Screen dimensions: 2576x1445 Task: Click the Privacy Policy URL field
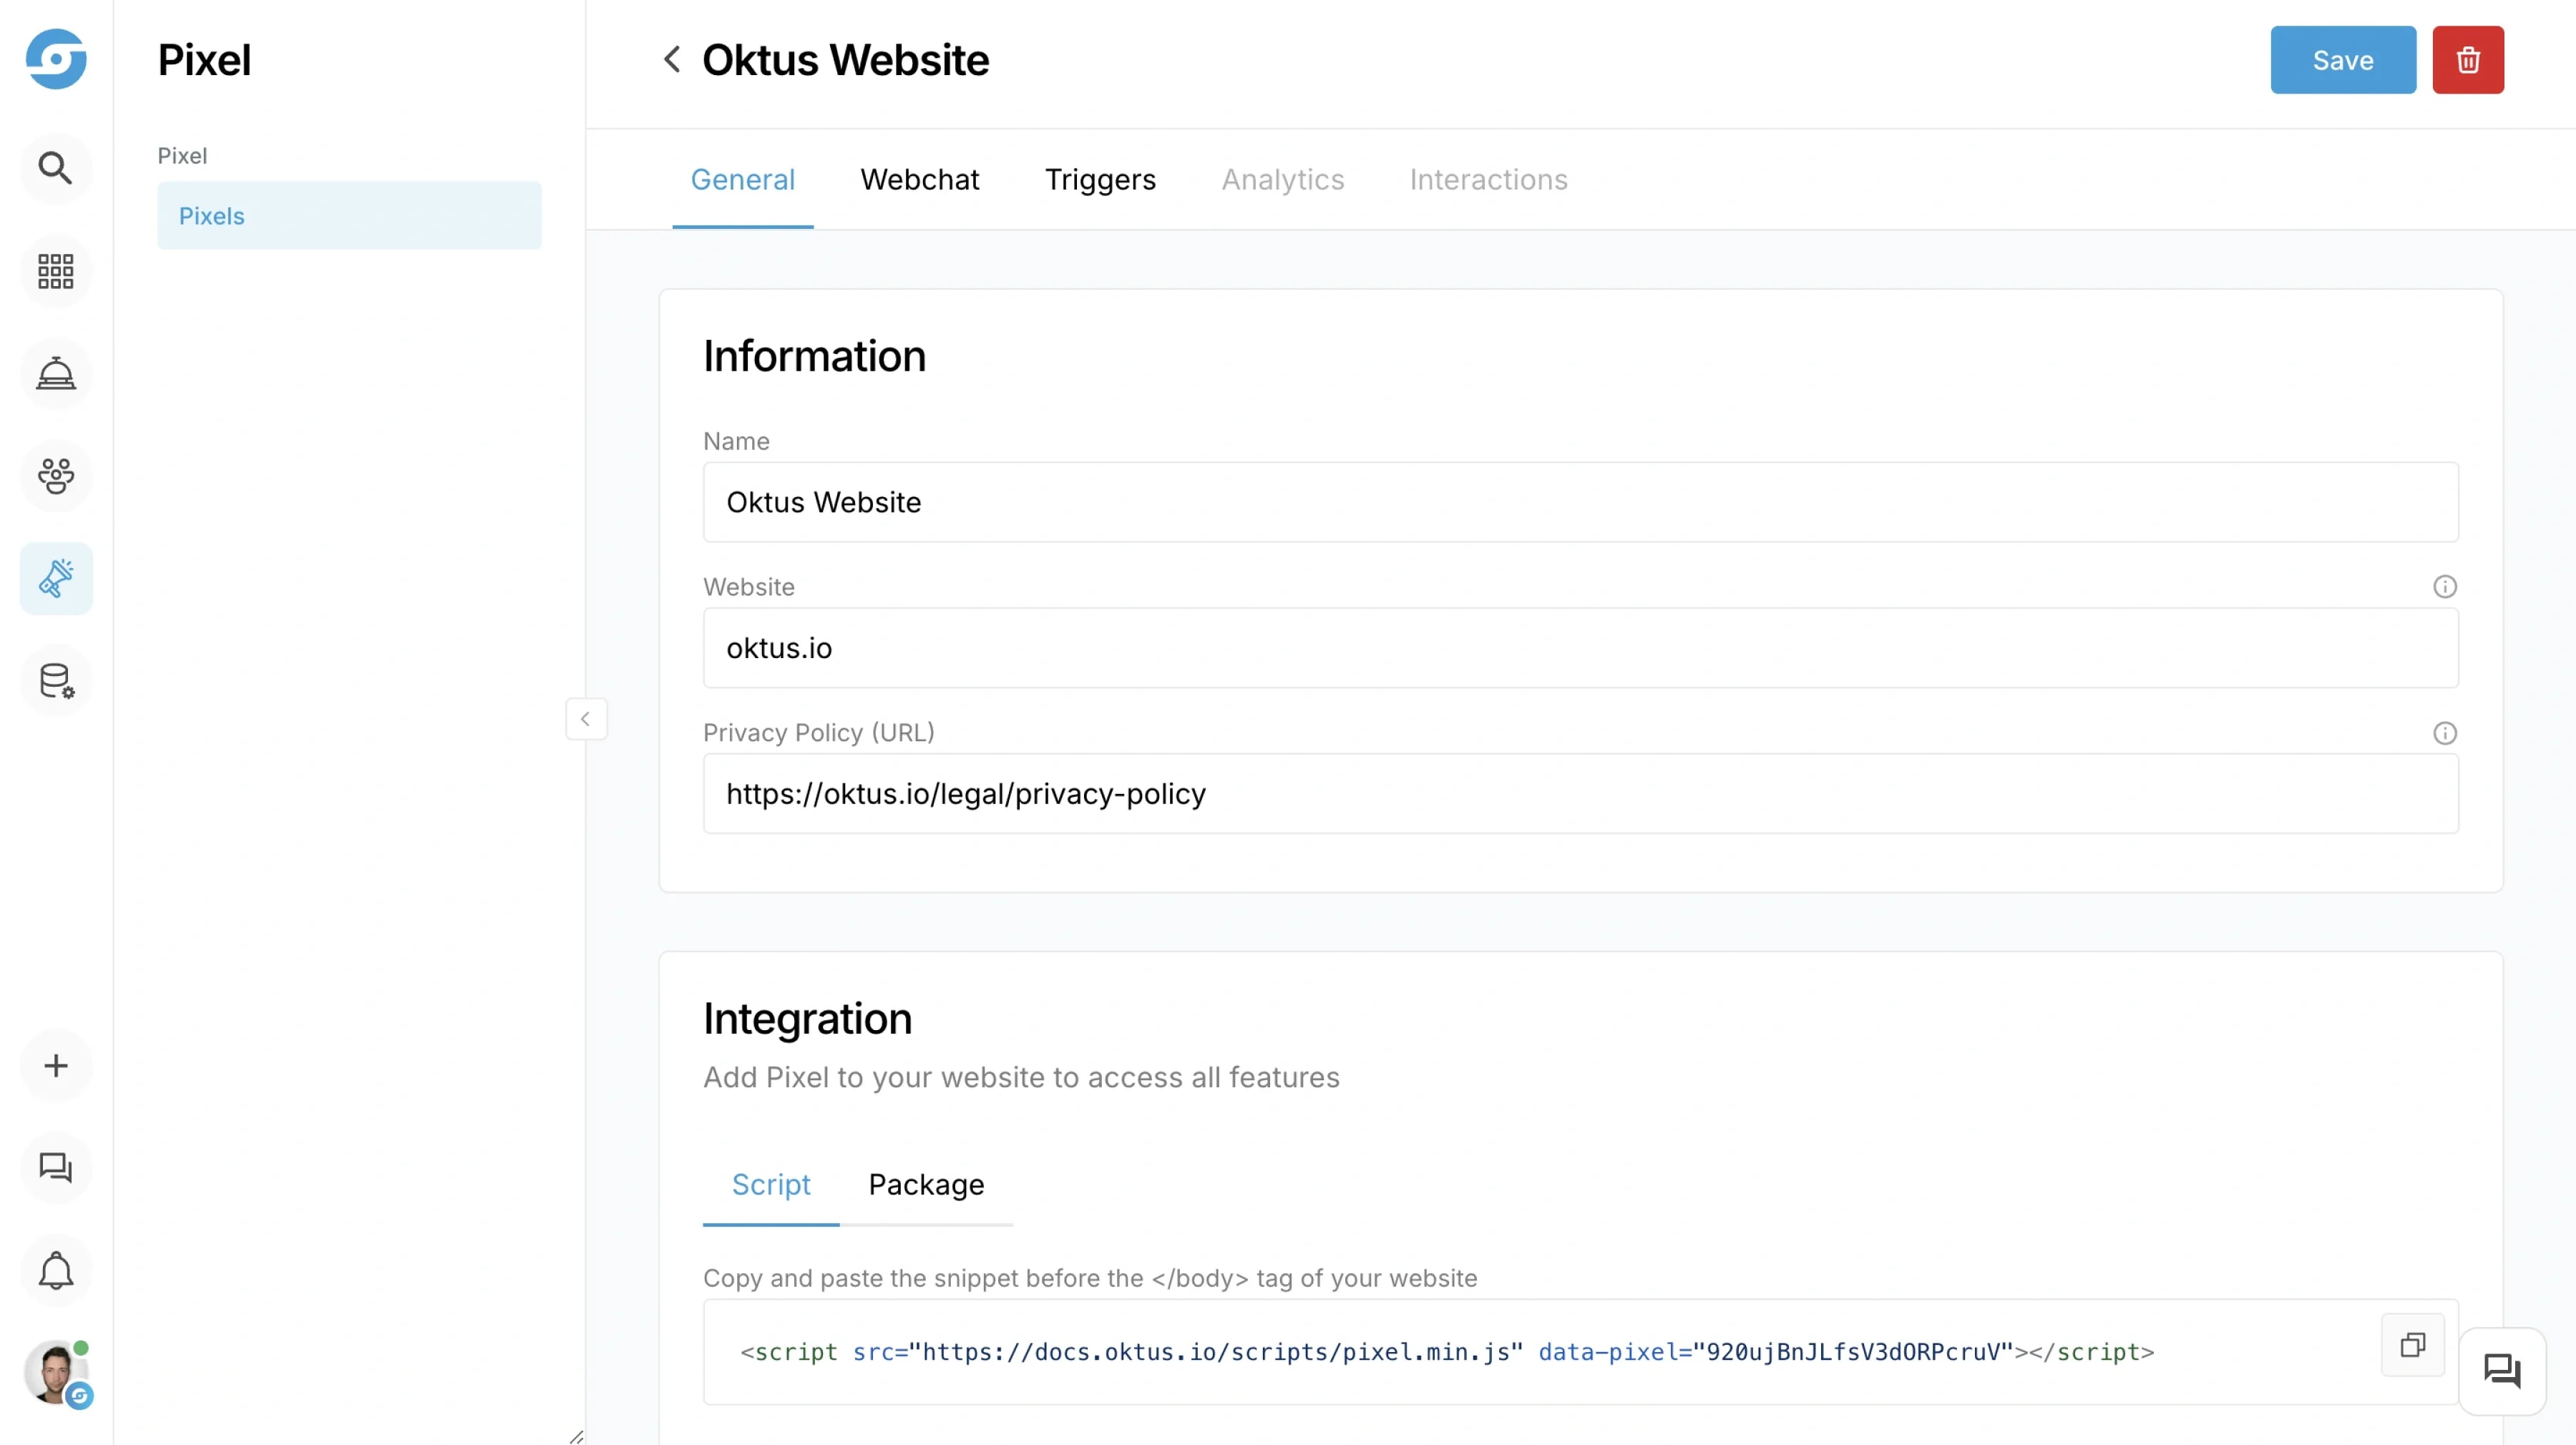coord(1580,794)
